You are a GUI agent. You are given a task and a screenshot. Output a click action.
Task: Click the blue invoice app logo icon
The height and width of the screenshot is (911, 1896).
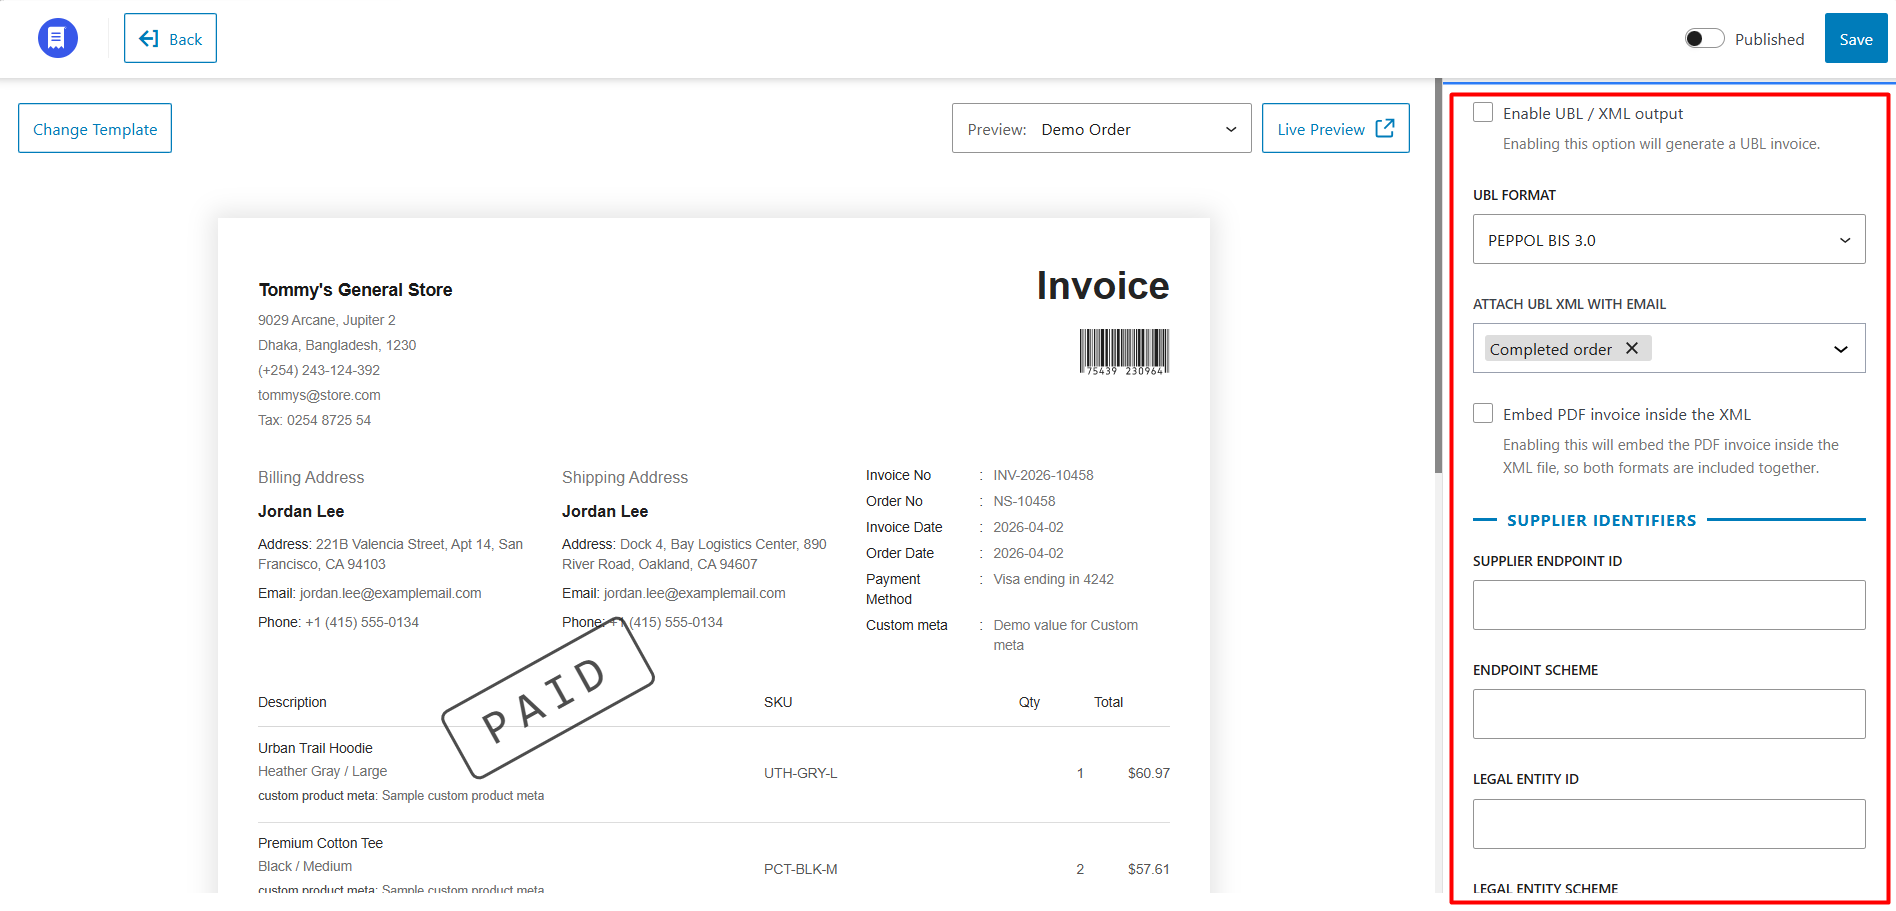[58, 38]
